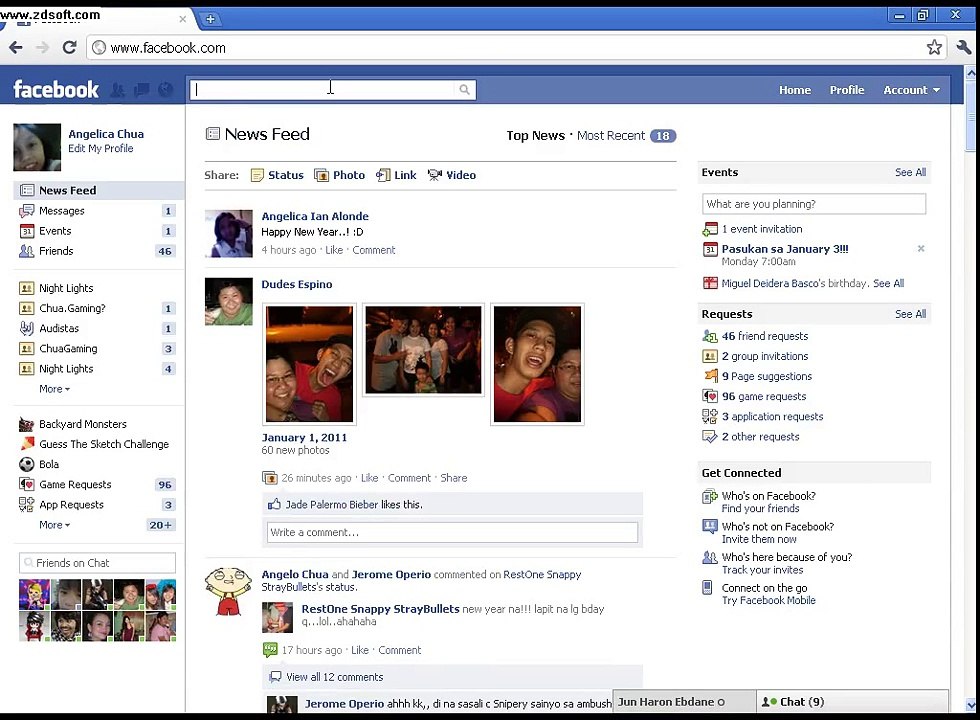The width and height of the screenshot is (980, 720).
Task: Open Account dropdown menu
Action: 911,90
